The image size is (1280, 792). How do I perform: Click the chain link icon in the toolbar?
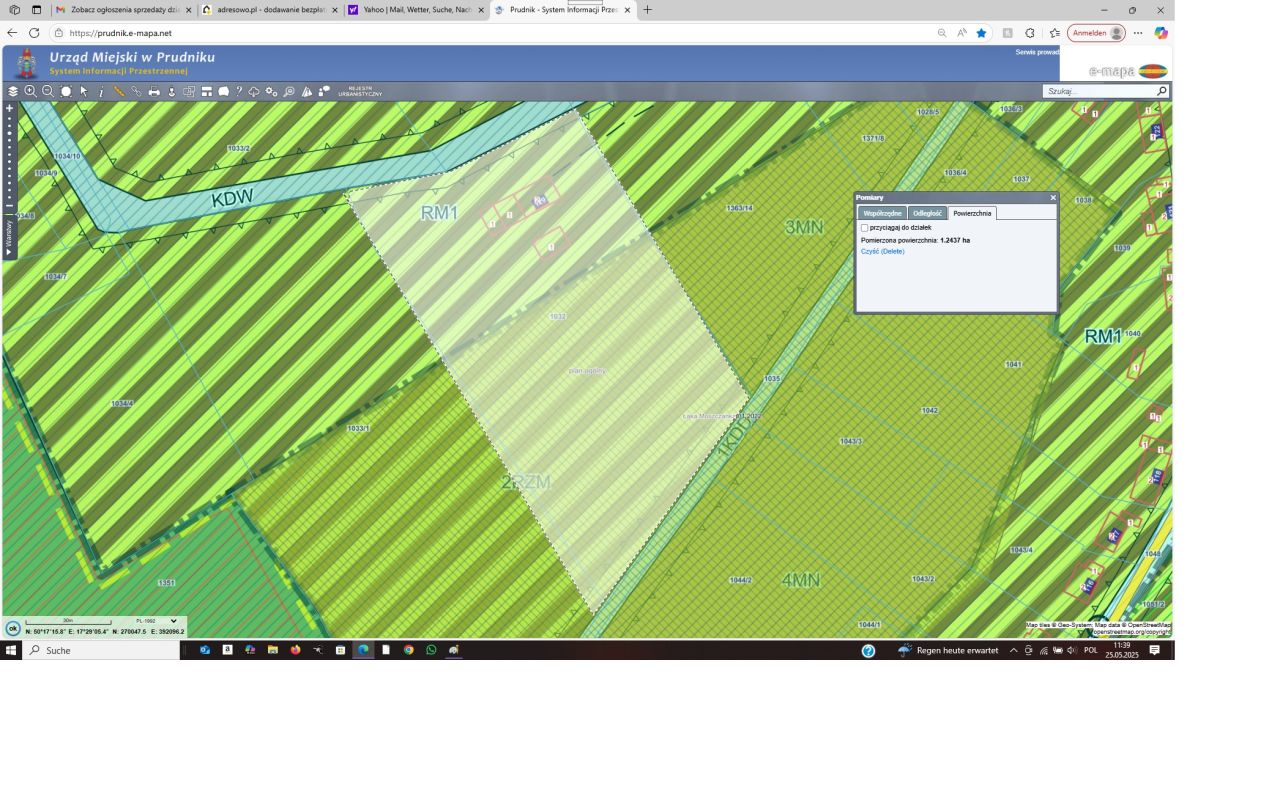coord(136,91)
